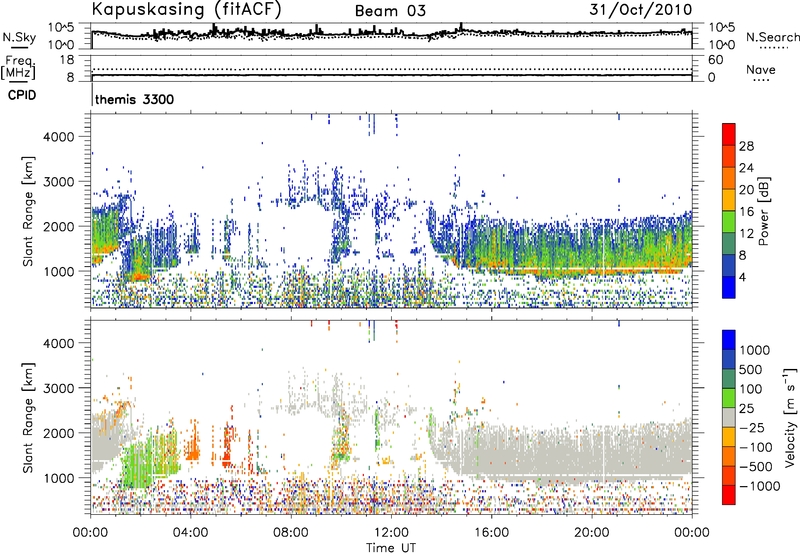The image size is (800, 554).
Task: Click the '04:00' time axis label
Action: pos(191,533)
